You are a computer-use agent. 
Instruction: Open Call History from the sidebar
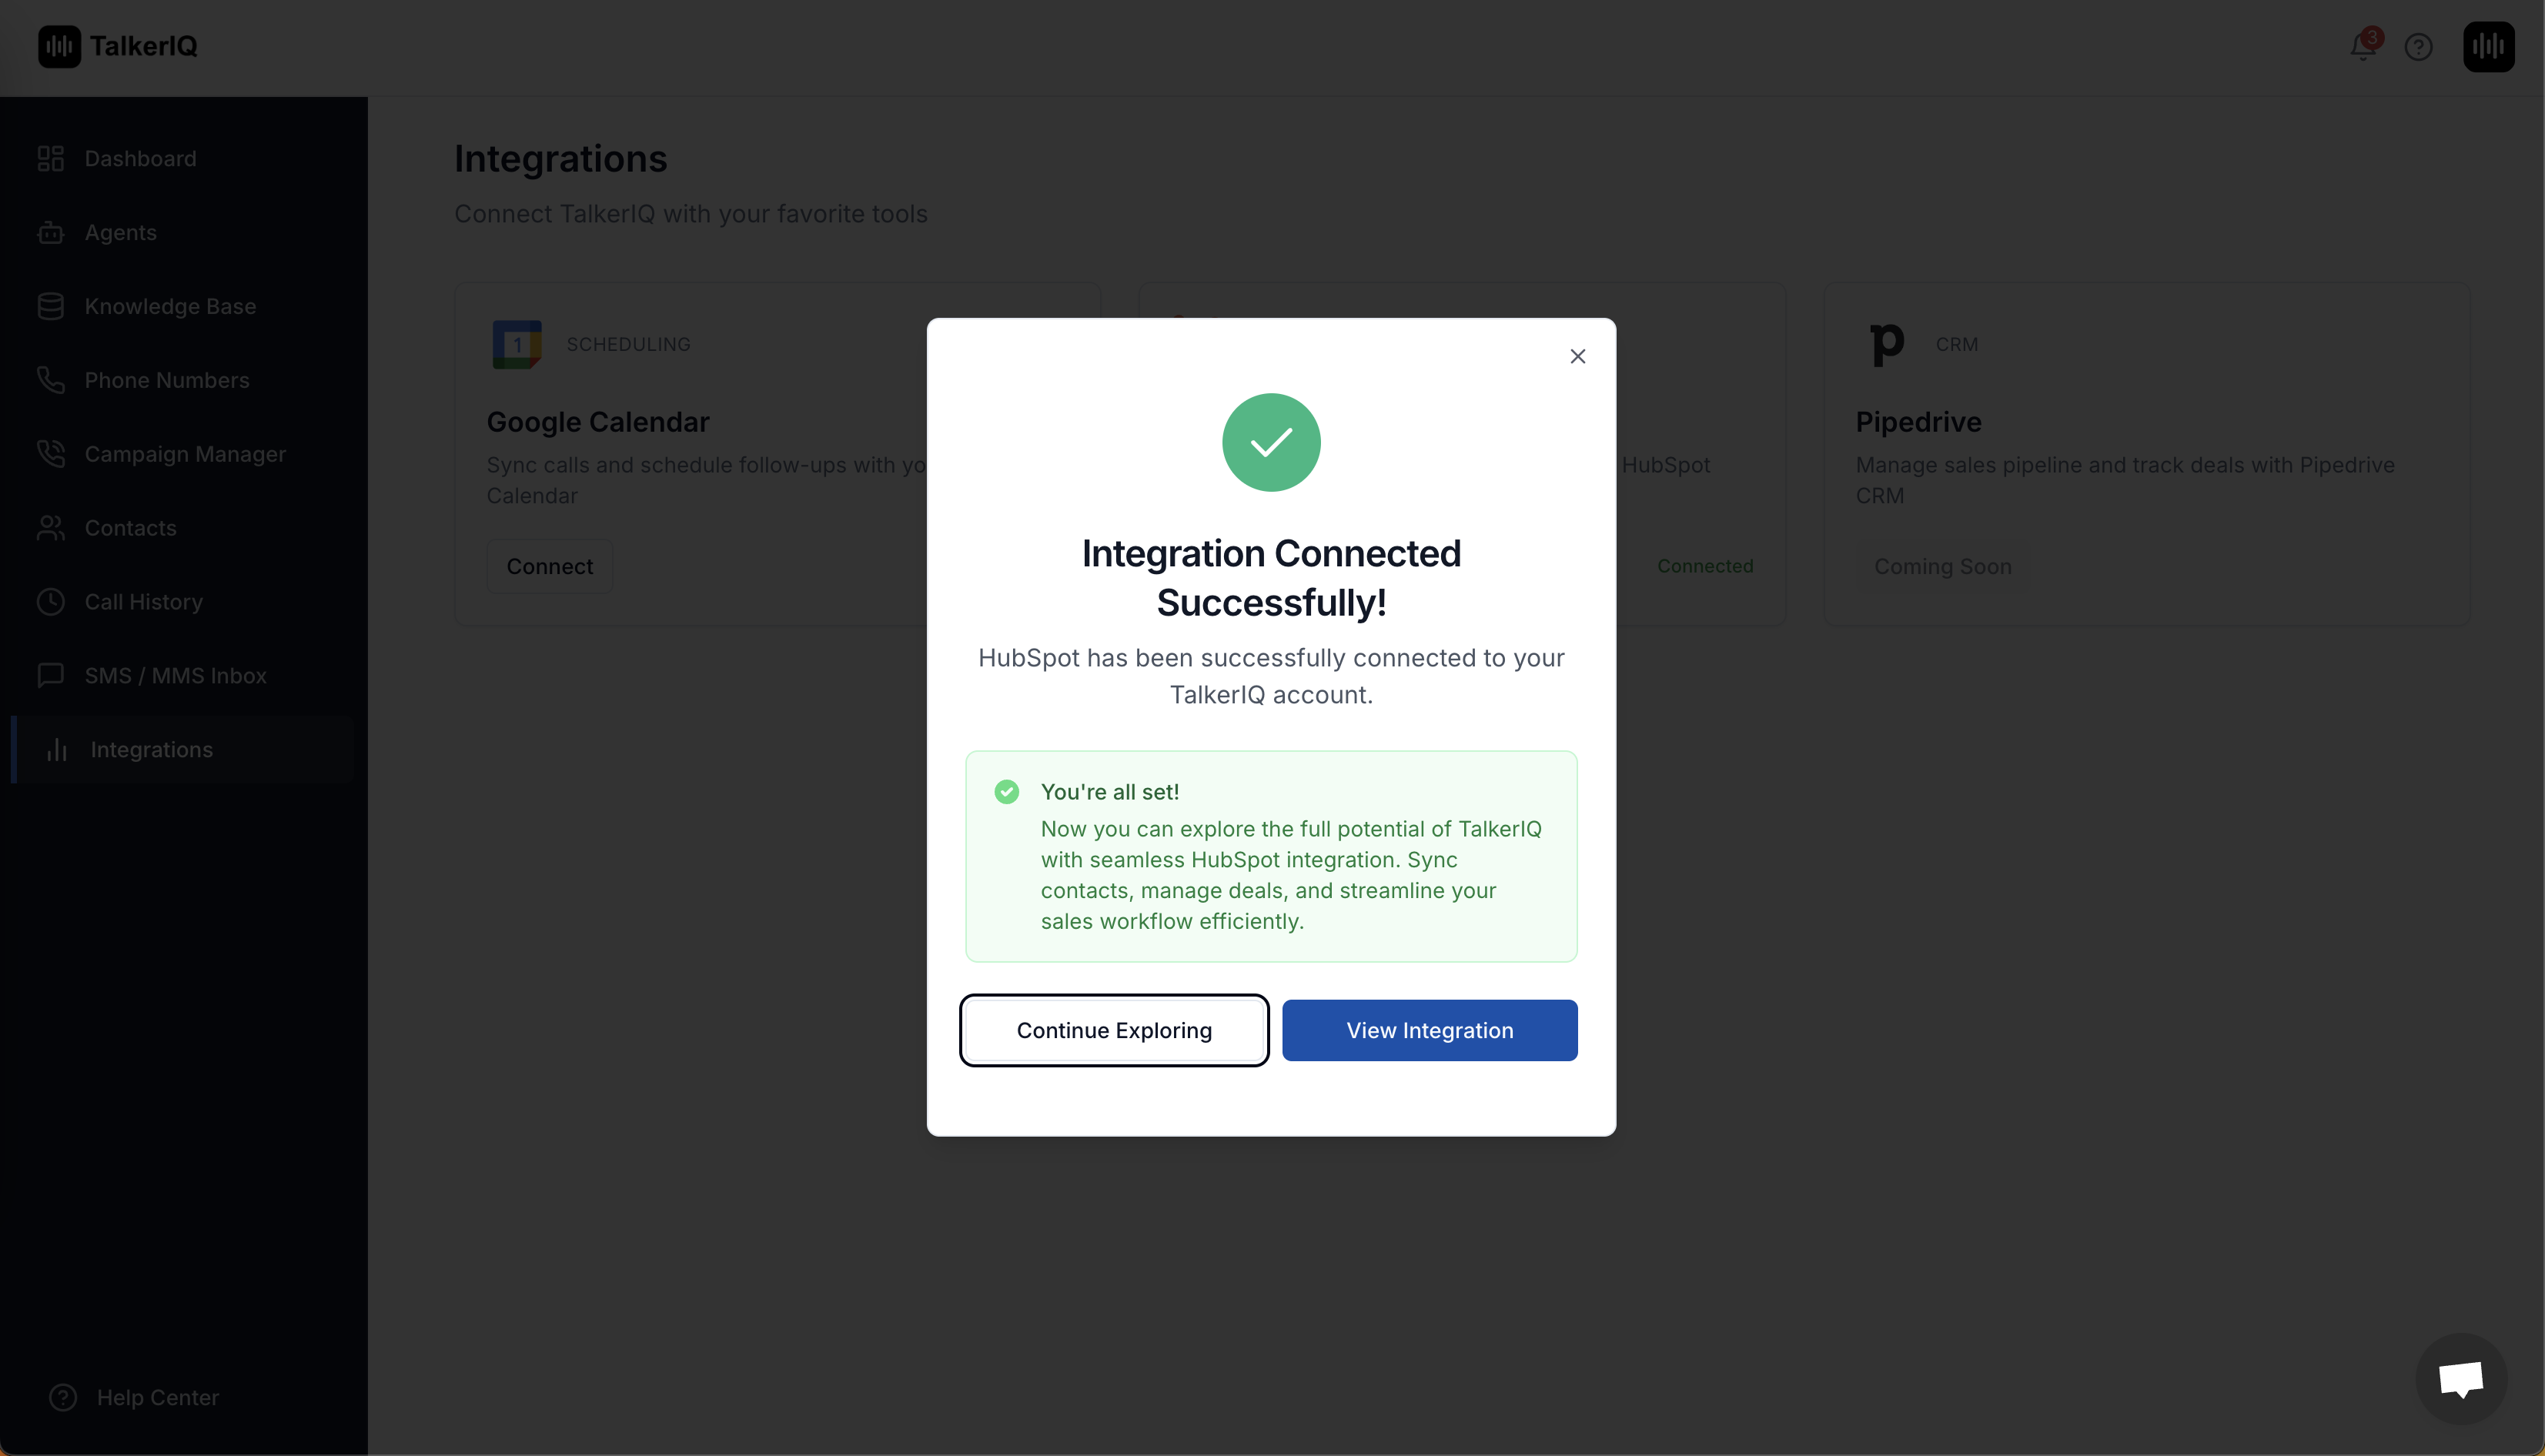(143, 602)
